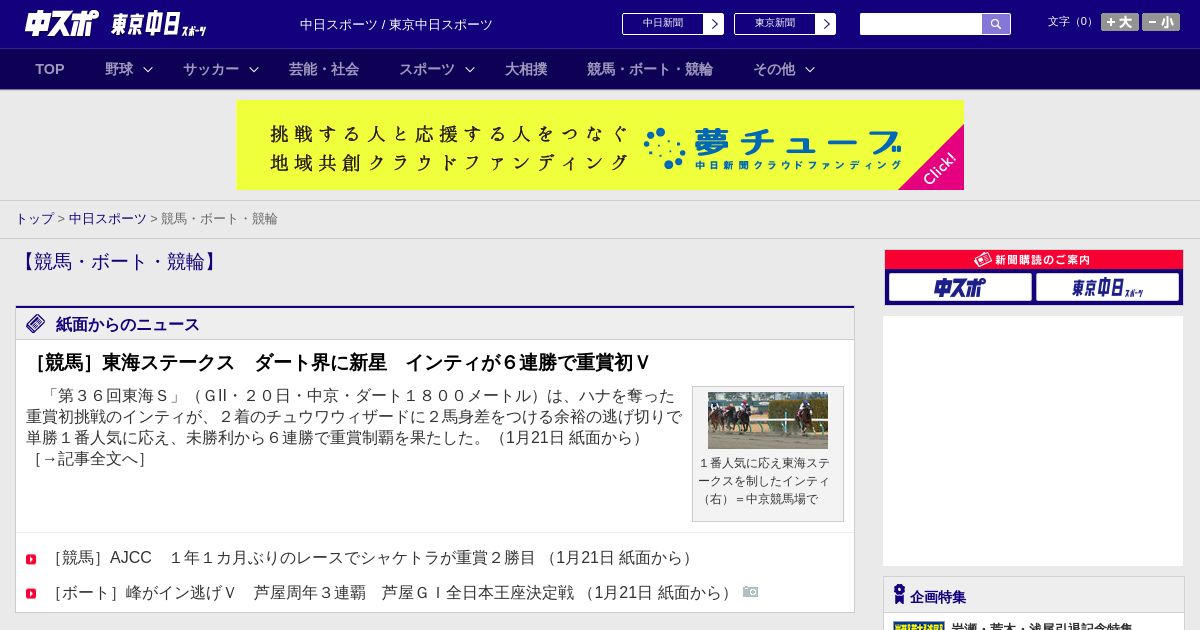The width and height of the screenshot is (1200, 630).
Task: Select 大相撲 in navigation bar
Action: coord(526,69)
